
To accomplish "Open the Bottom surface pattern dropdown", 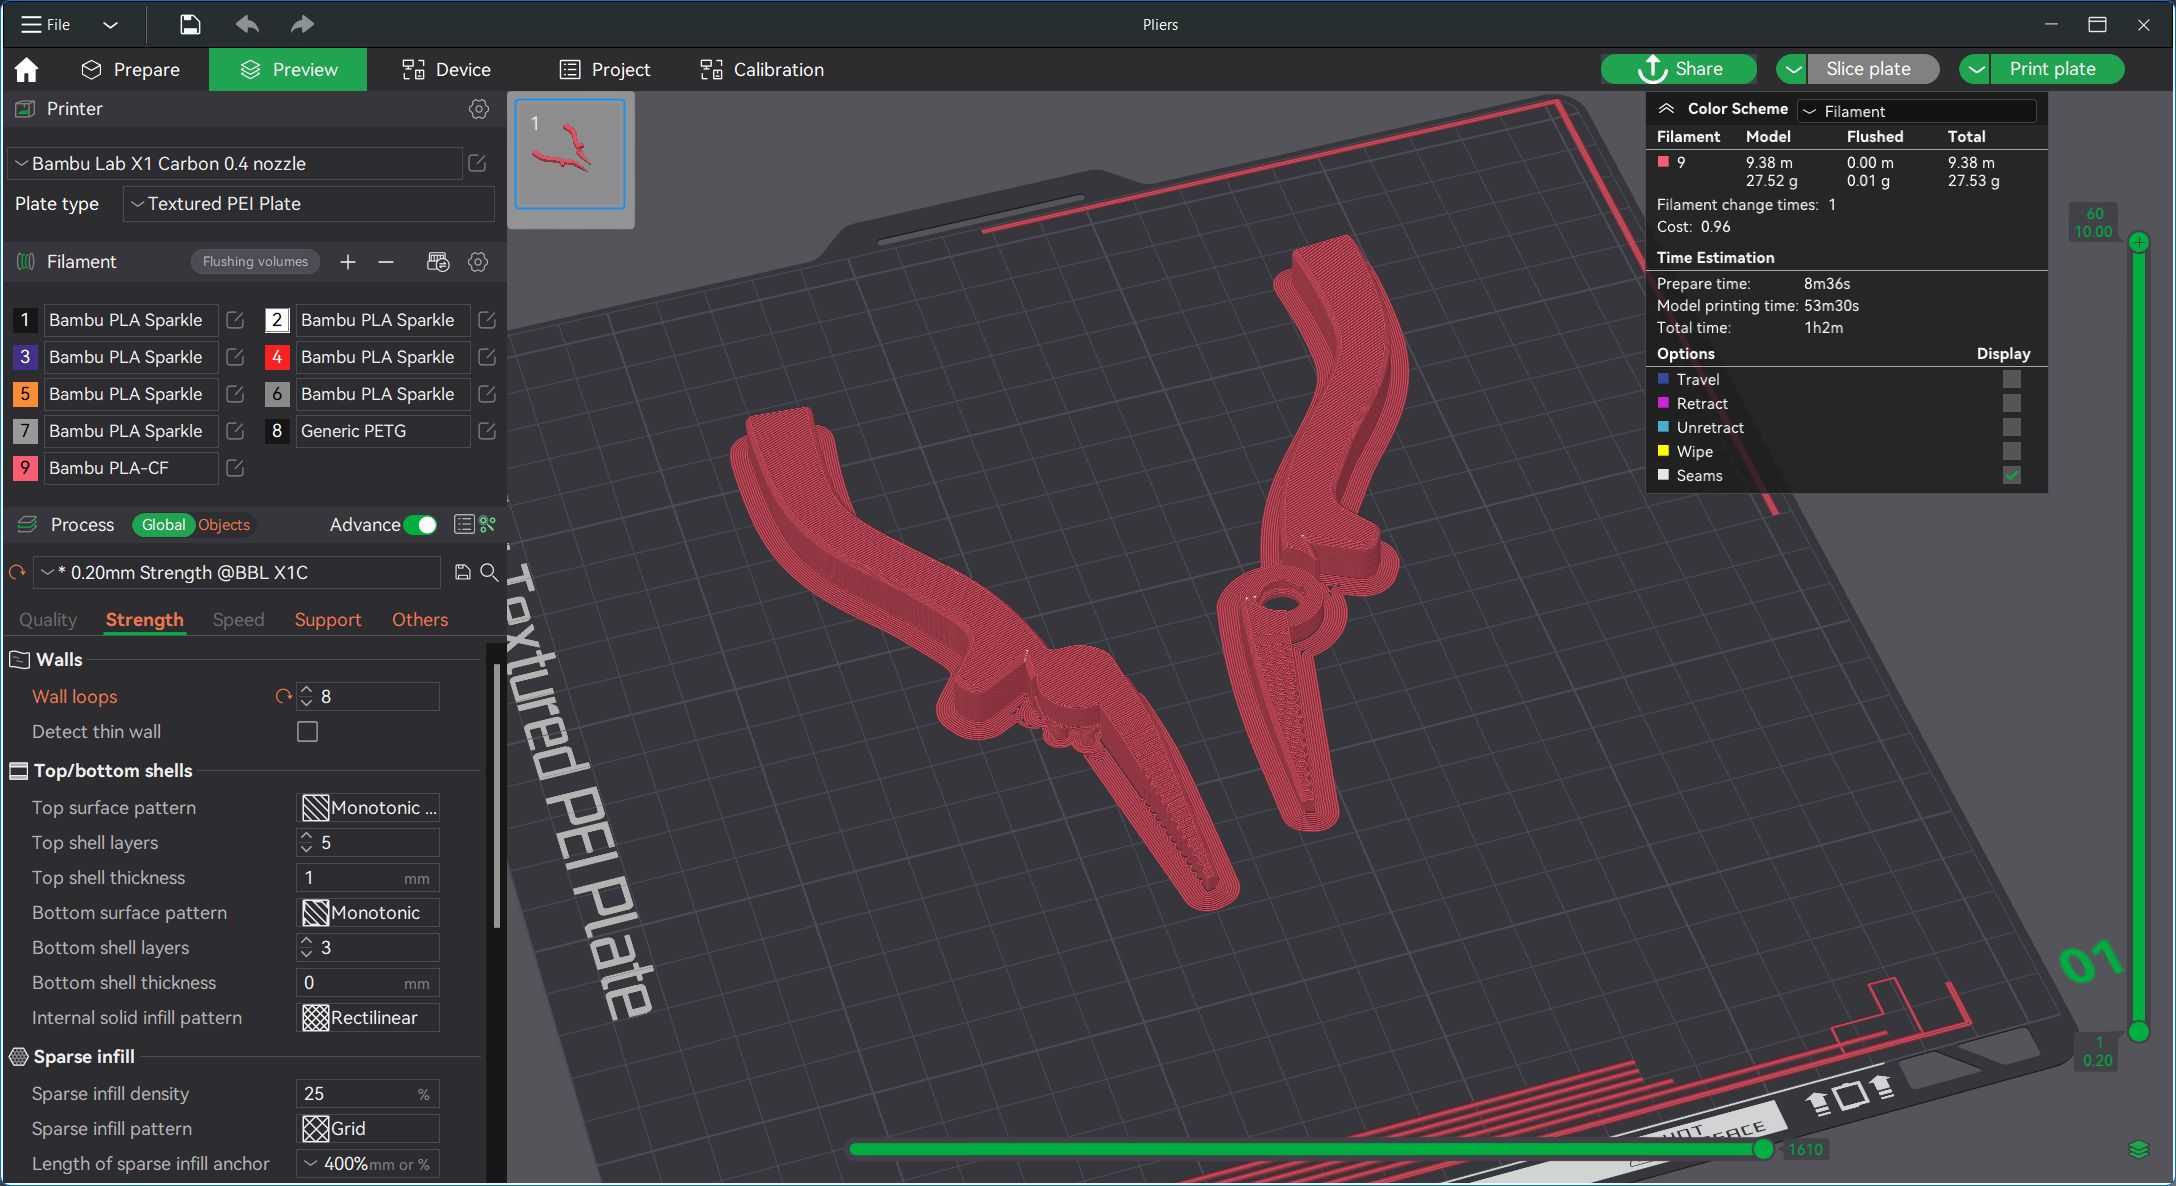I will (369, 913).
